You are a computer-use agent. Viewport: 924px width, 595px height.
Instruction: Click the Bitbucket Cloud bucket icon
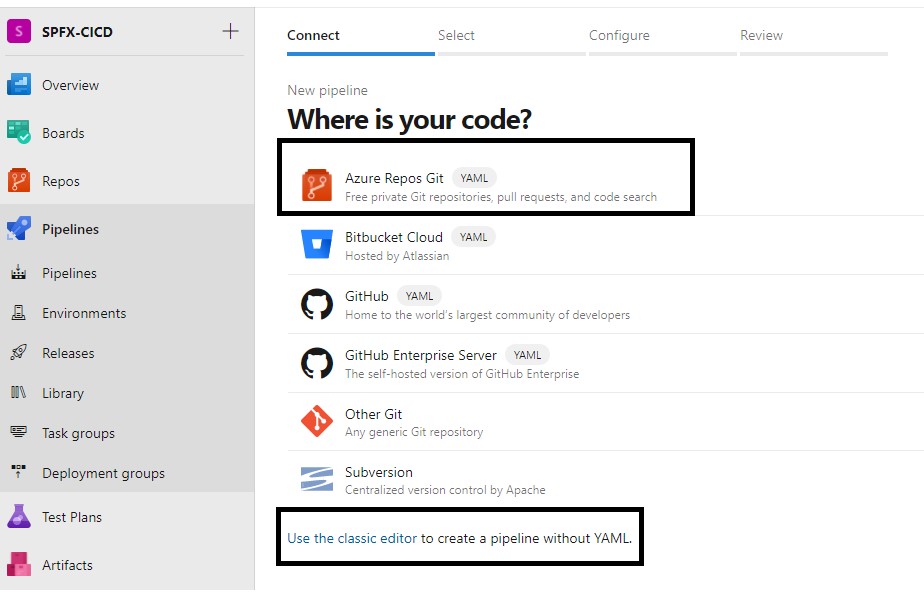click(x=316, y=245)
